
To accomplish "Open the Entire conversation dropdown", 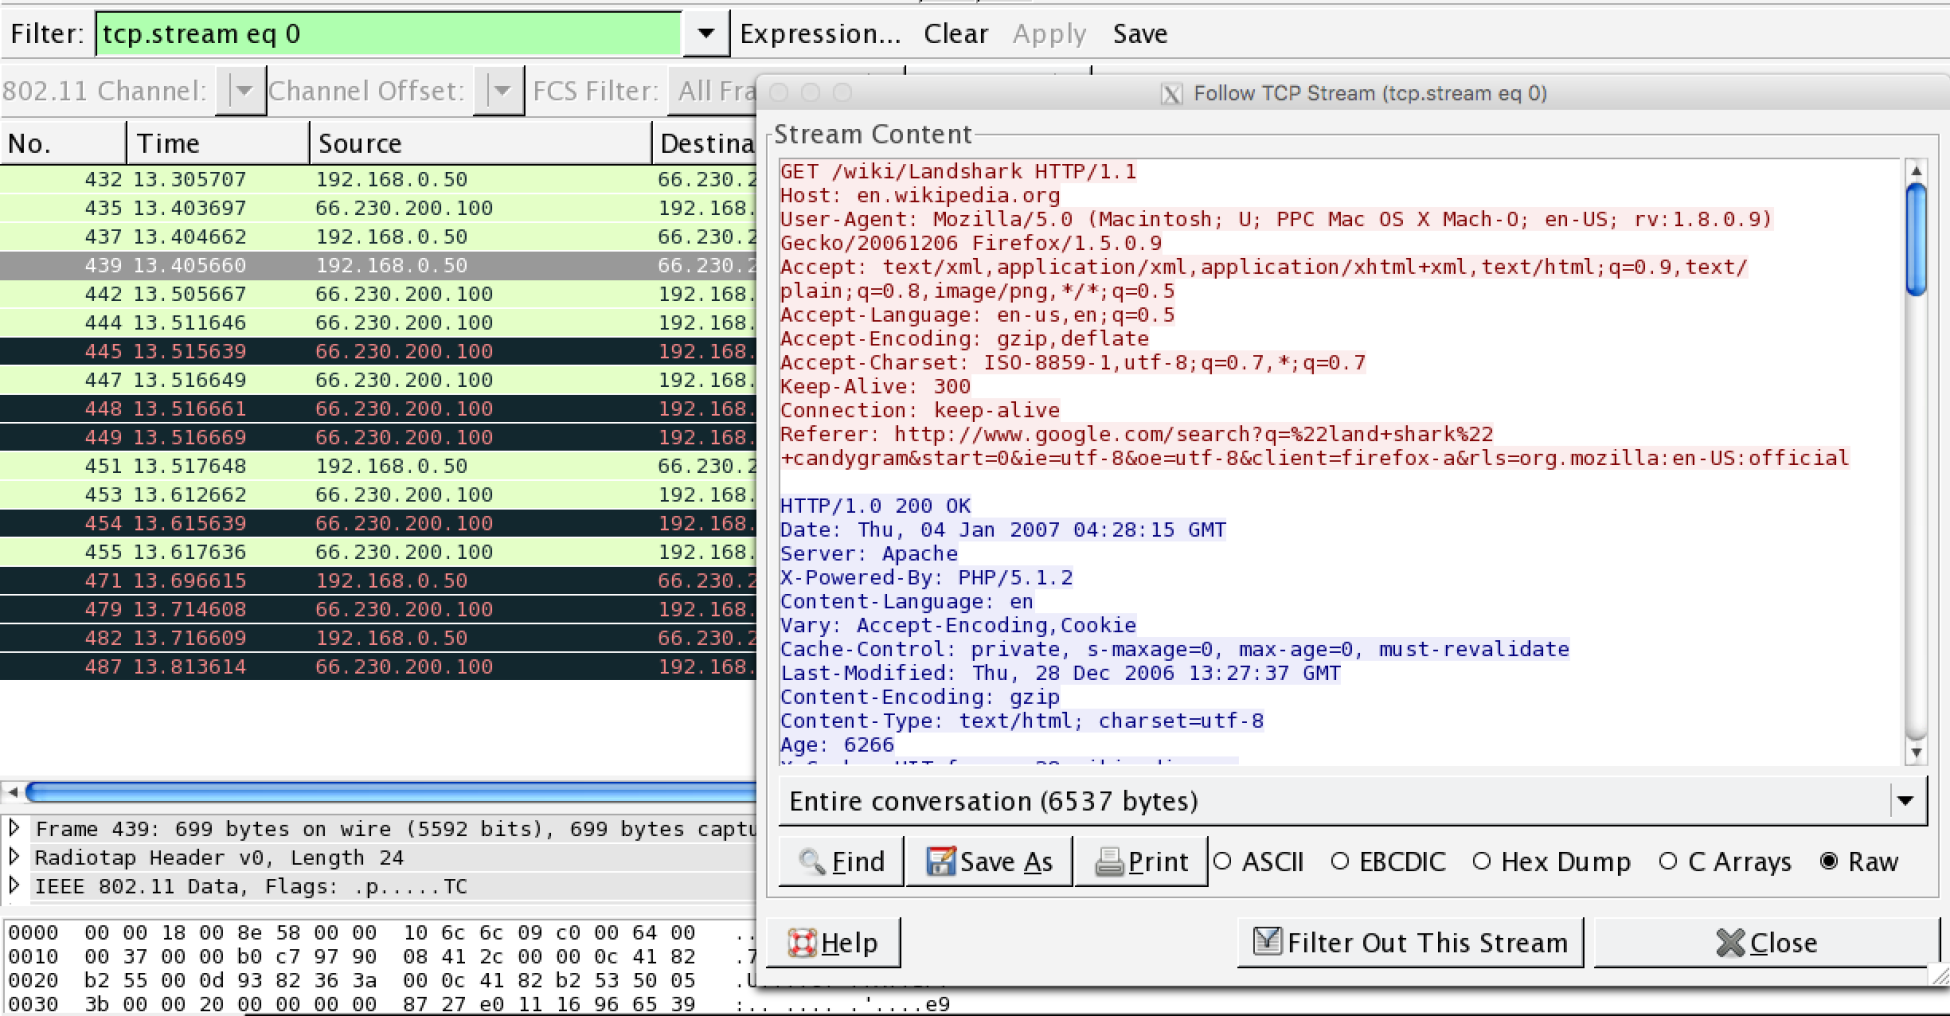I will click(x=1904, y=801).
